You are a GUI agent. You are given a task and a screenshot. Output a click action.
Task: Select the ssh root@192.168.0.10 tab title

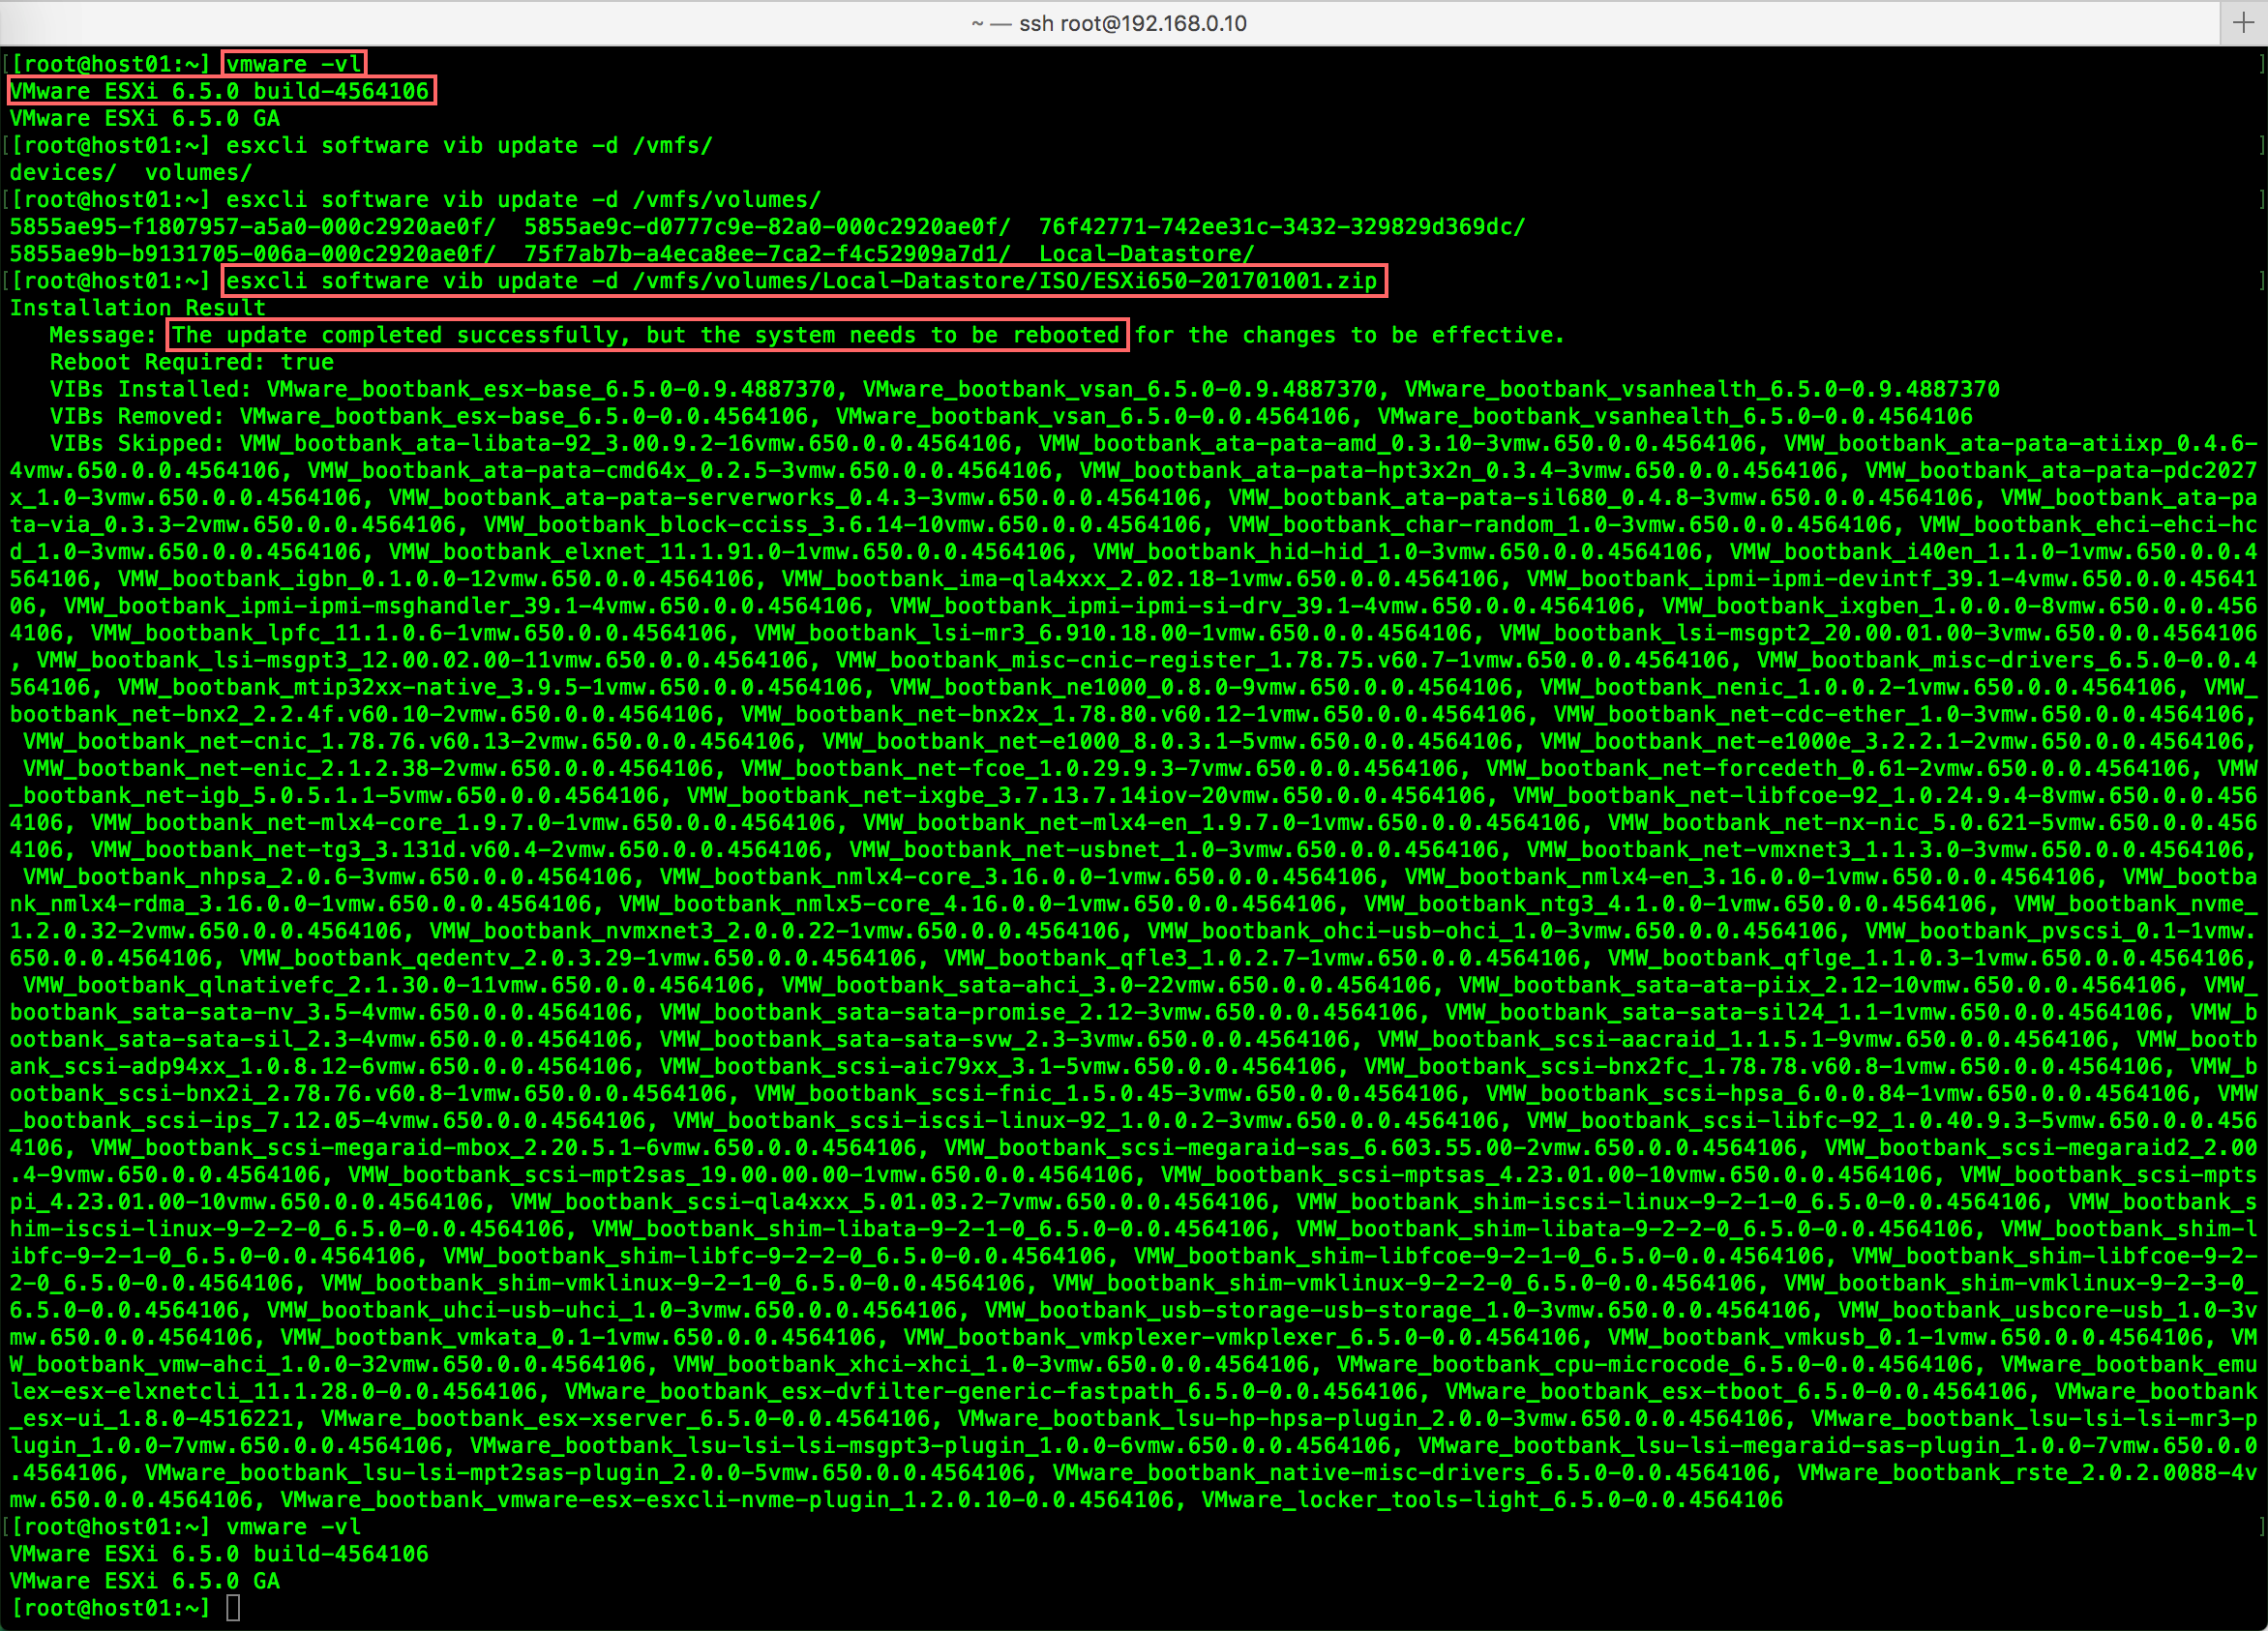coord(1109,23)
